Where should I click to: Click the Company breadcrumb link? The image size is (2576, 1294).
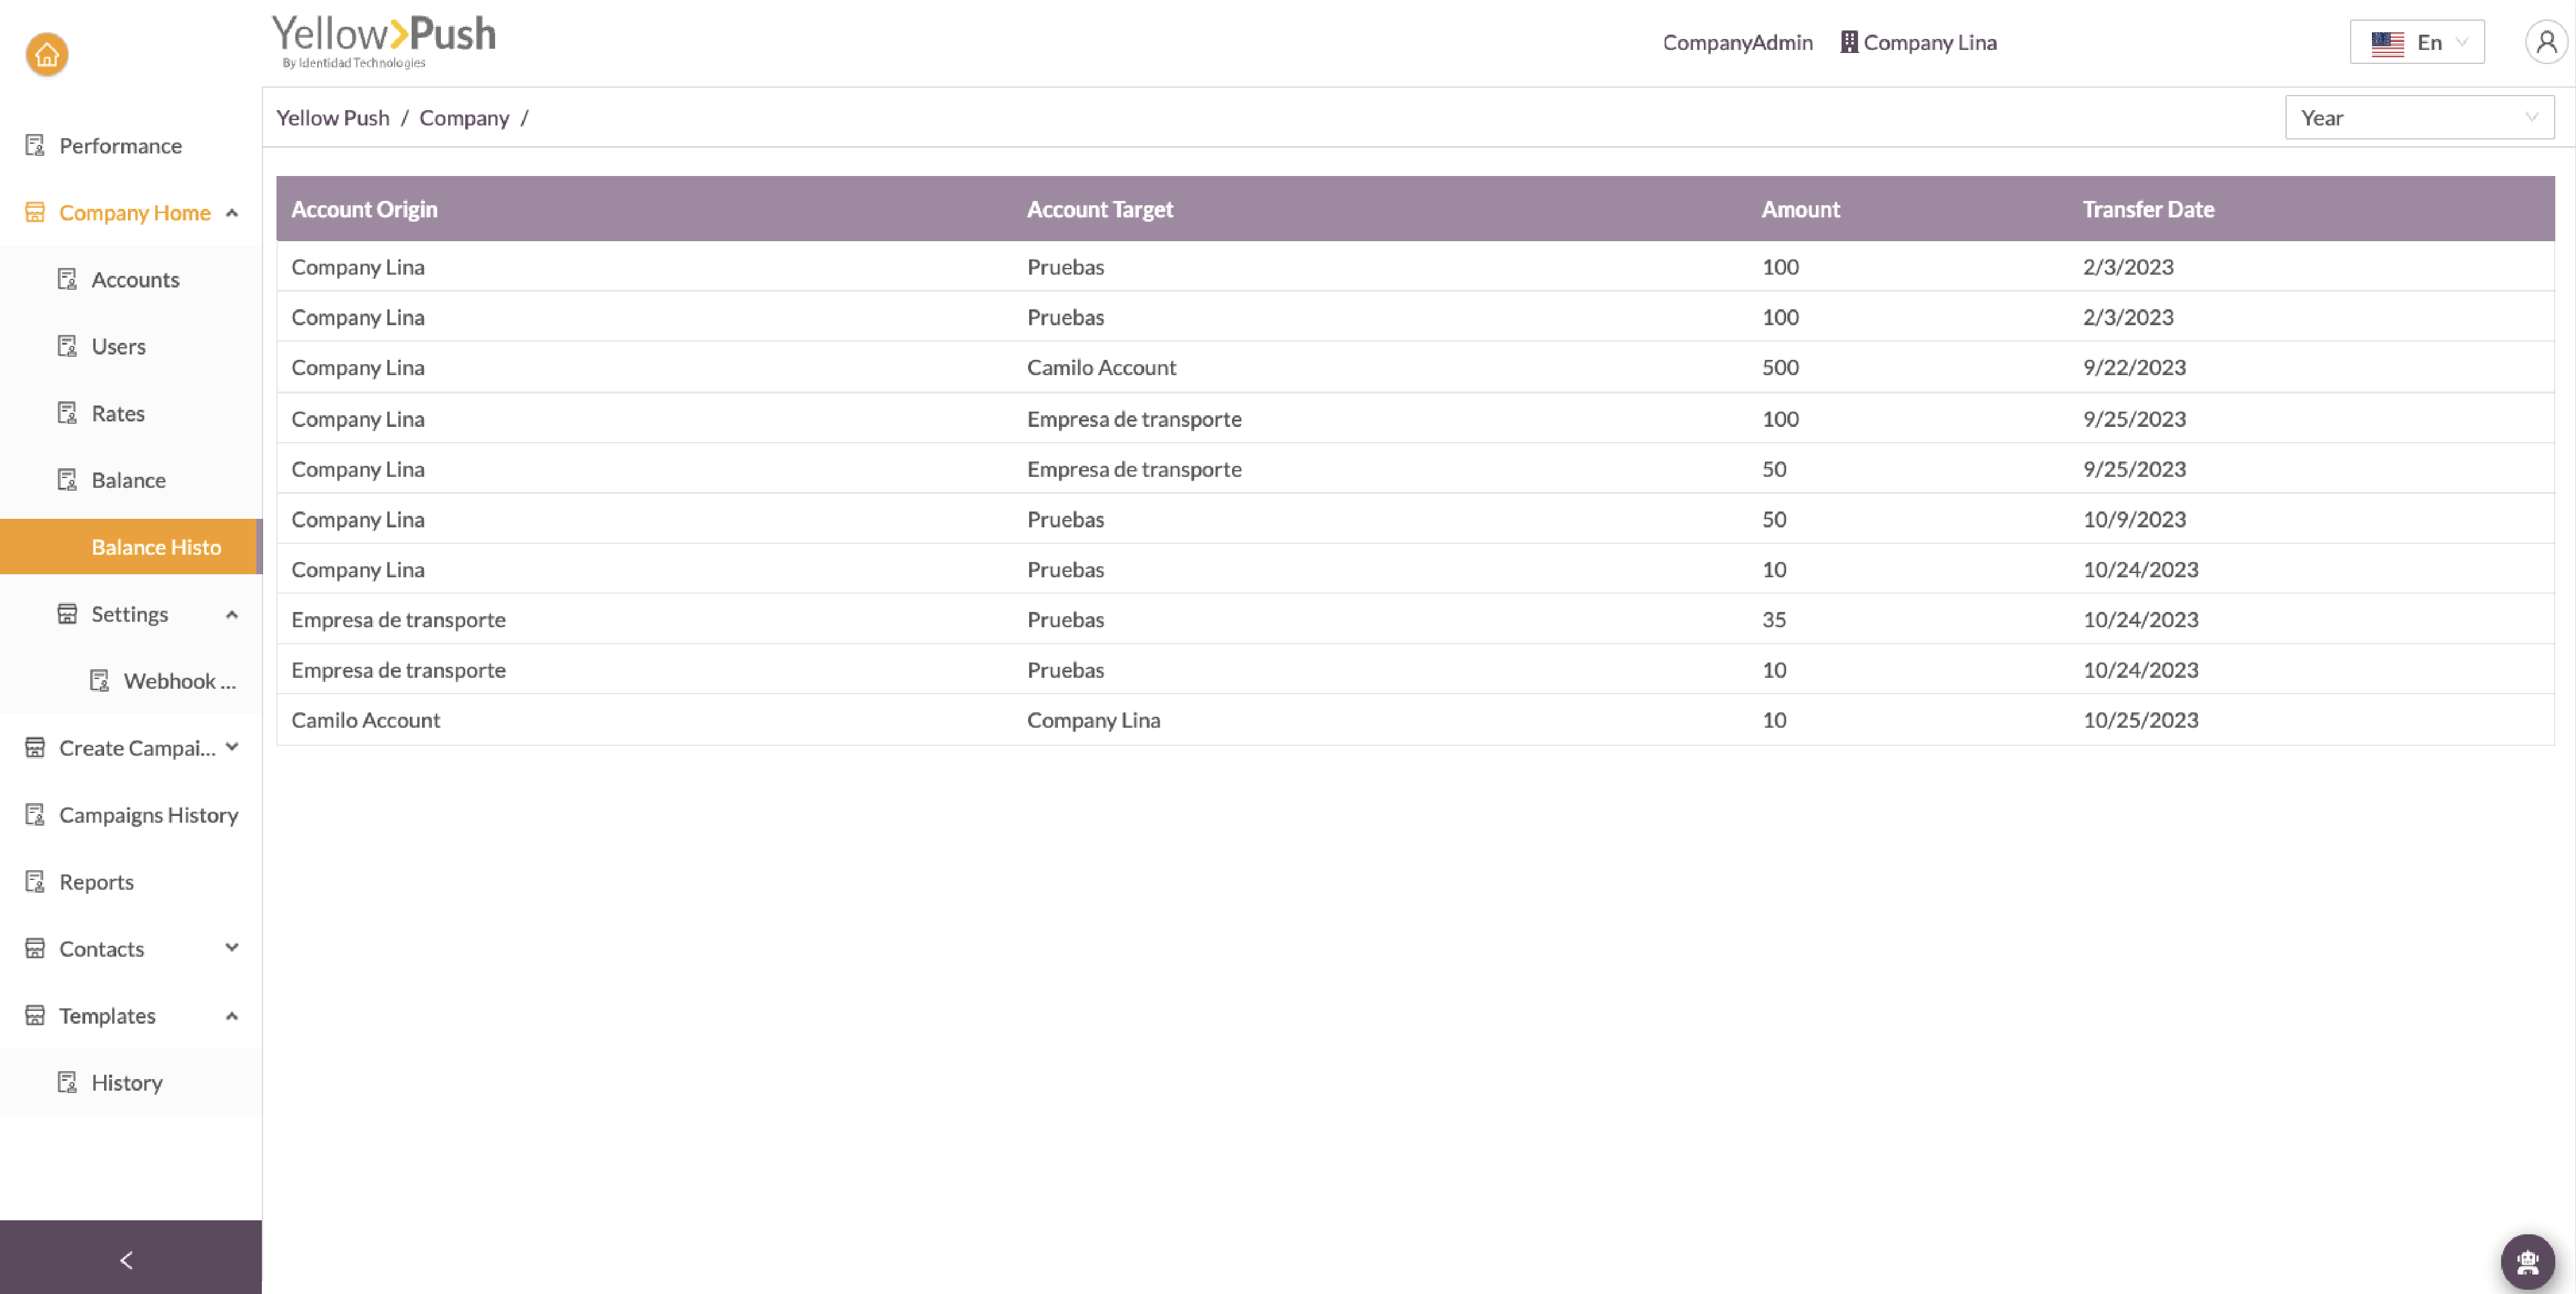click(x=464, y=118)
